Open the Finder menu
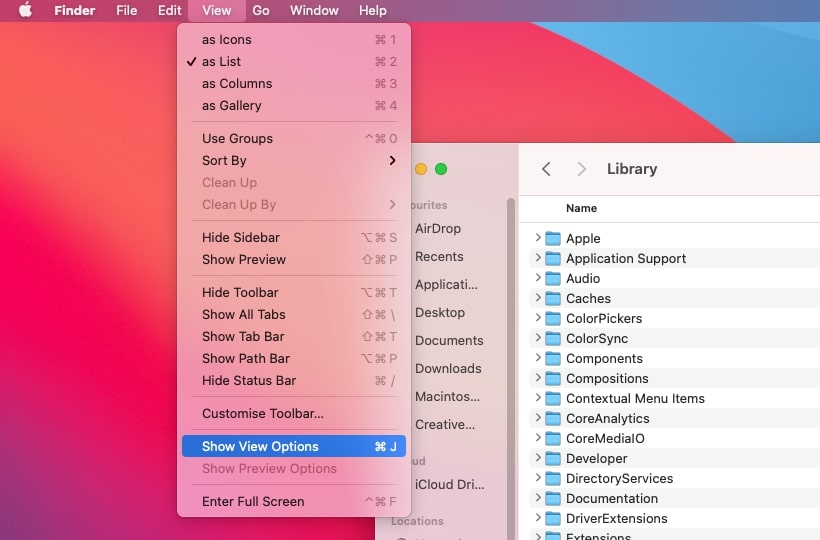820x540 pixels. click(x=74, y=10)
